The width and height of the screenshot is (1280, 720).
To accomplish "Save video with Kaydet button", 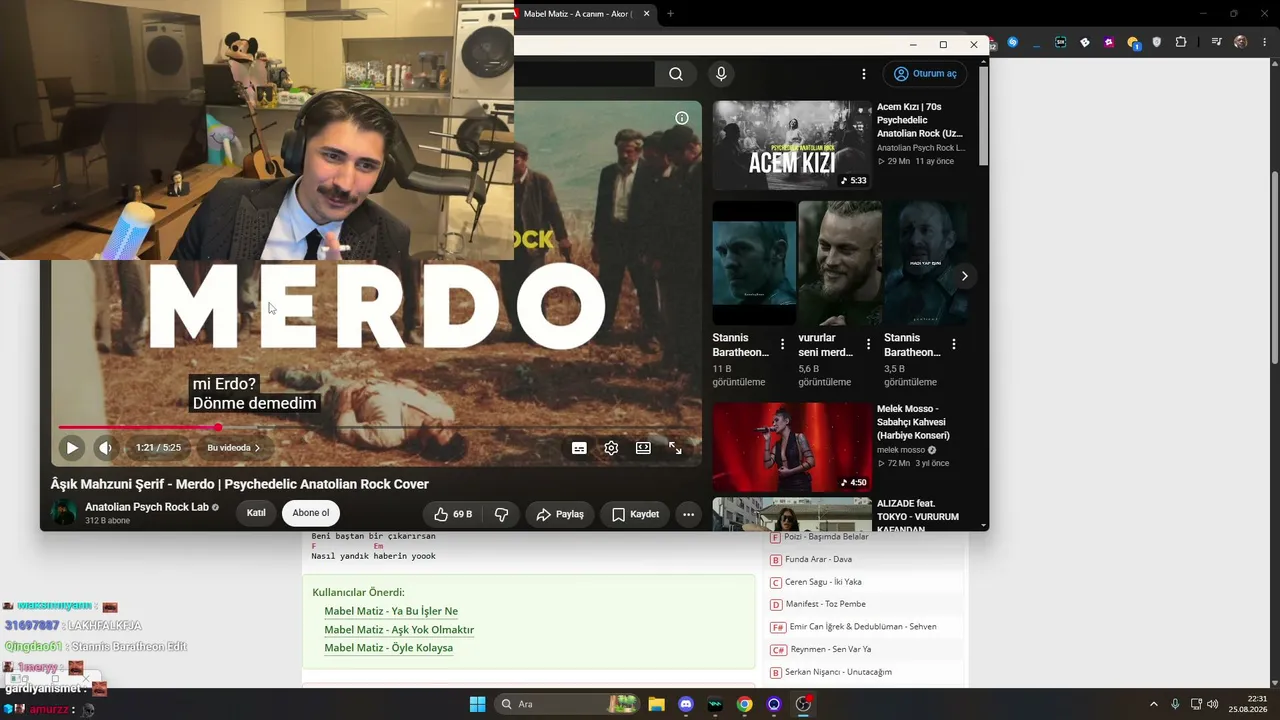I will [x=635, y=514].
